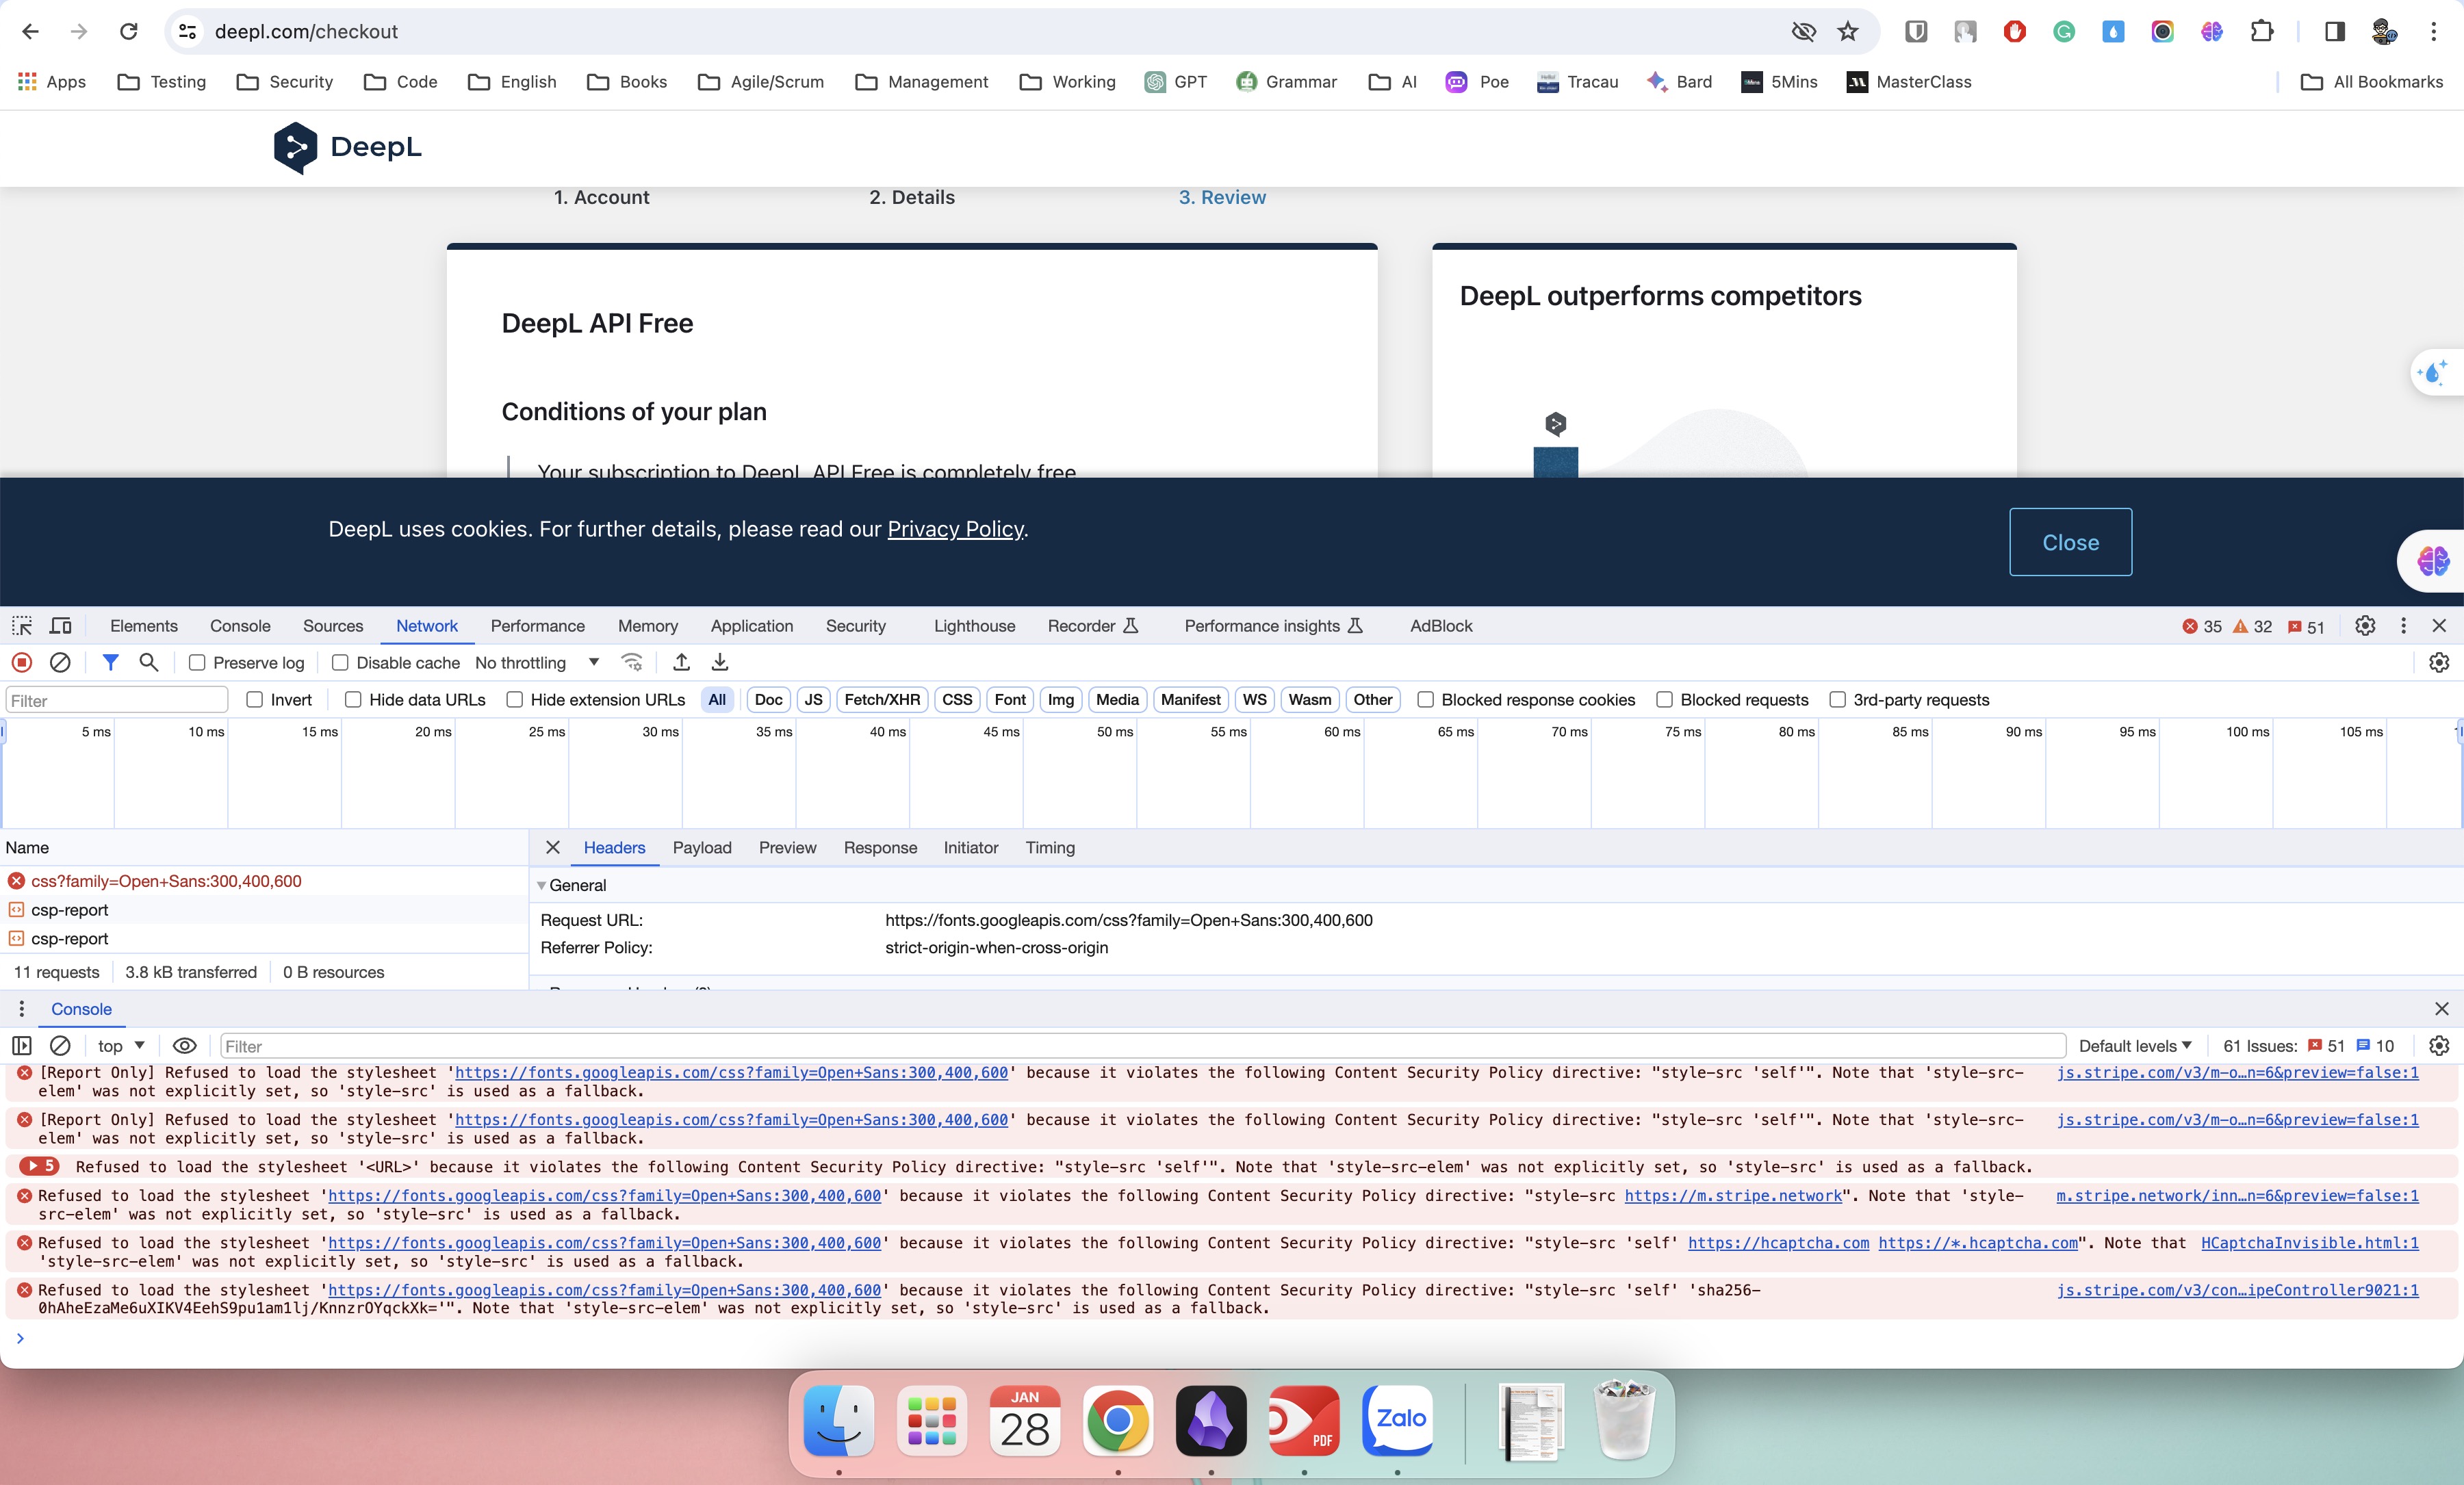Check Blocked requests checkbox
Image resolution: width=2464 pixels, height=1485 pixels.
point(1665,700)
